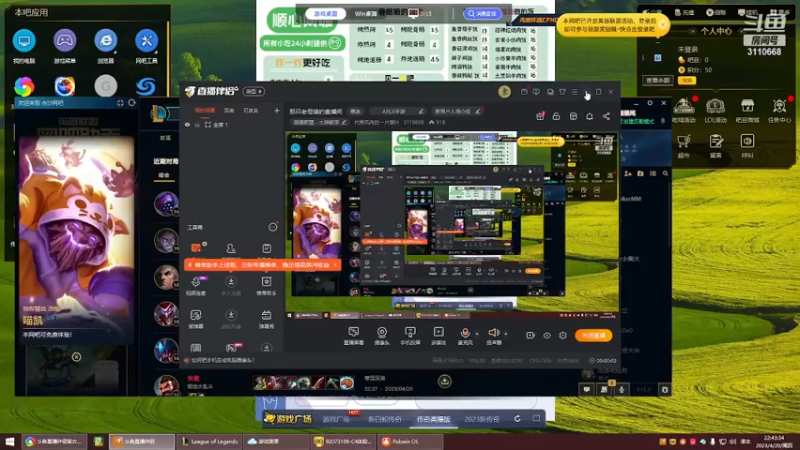Open the round user avatar in title bar
The width and height of the screenshot is (800, 450).
pyautogui.click(x=504, y=92)
